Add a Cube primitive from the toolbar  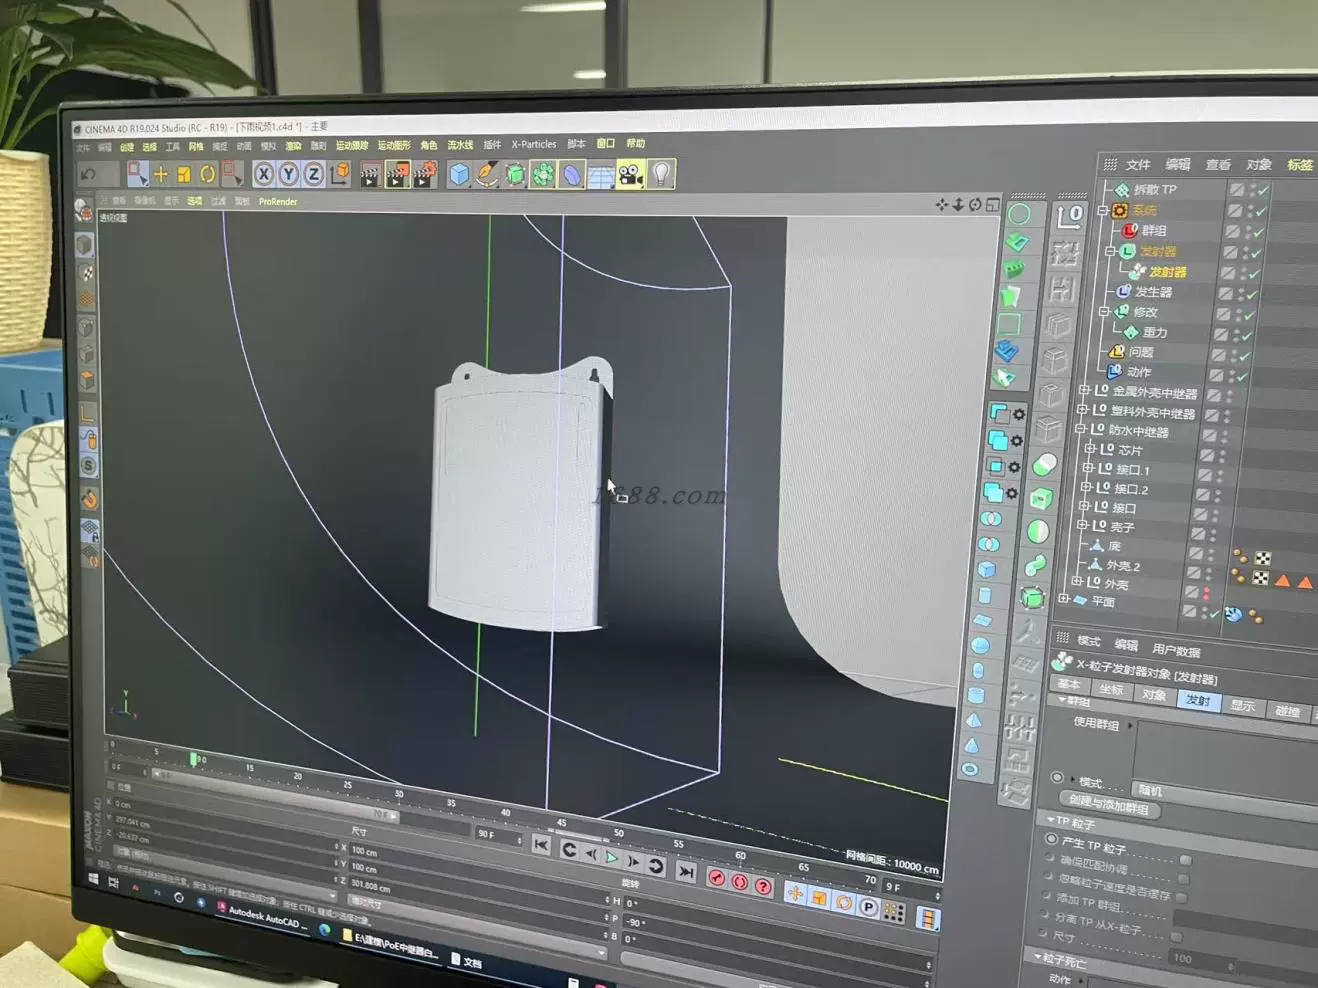coord(458,175)
